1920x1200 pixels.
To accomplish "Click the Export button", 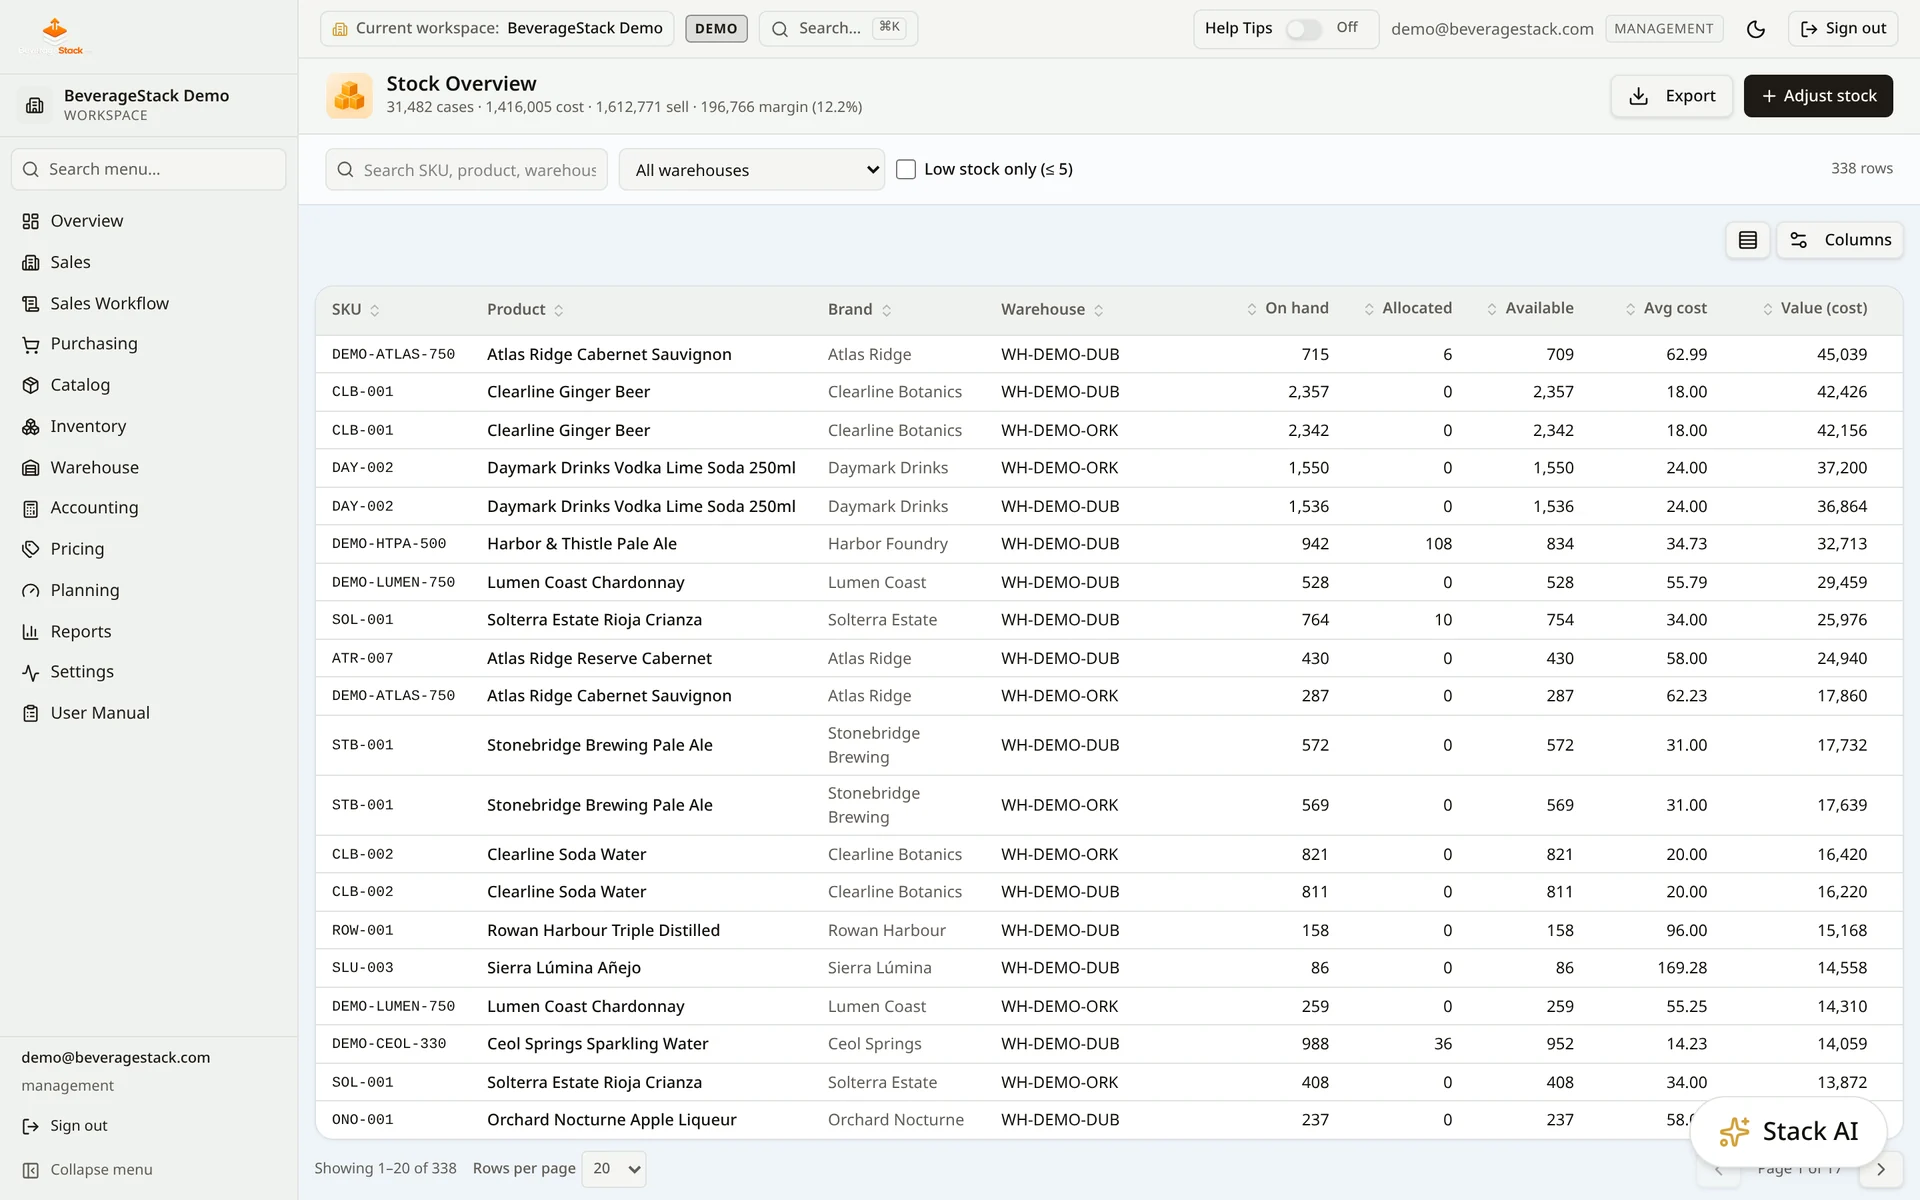I will tap(1672, 96).
